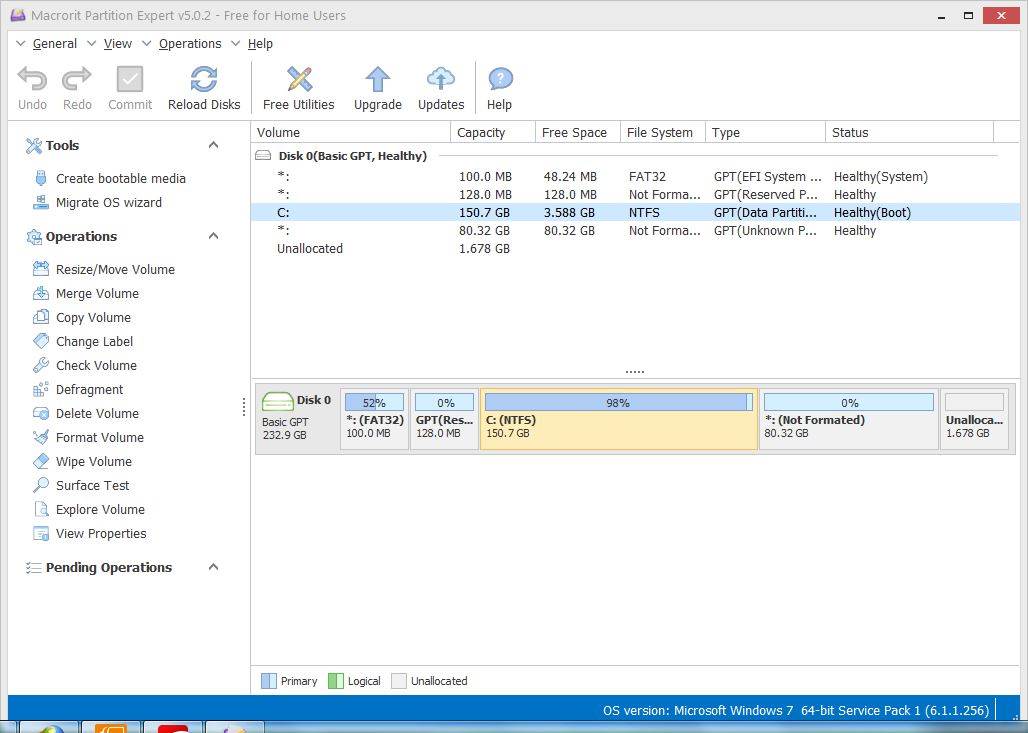Select the C: NTFS volume row
The image size is (1028, 733).
pyautogui.click(x=635, y=212)
